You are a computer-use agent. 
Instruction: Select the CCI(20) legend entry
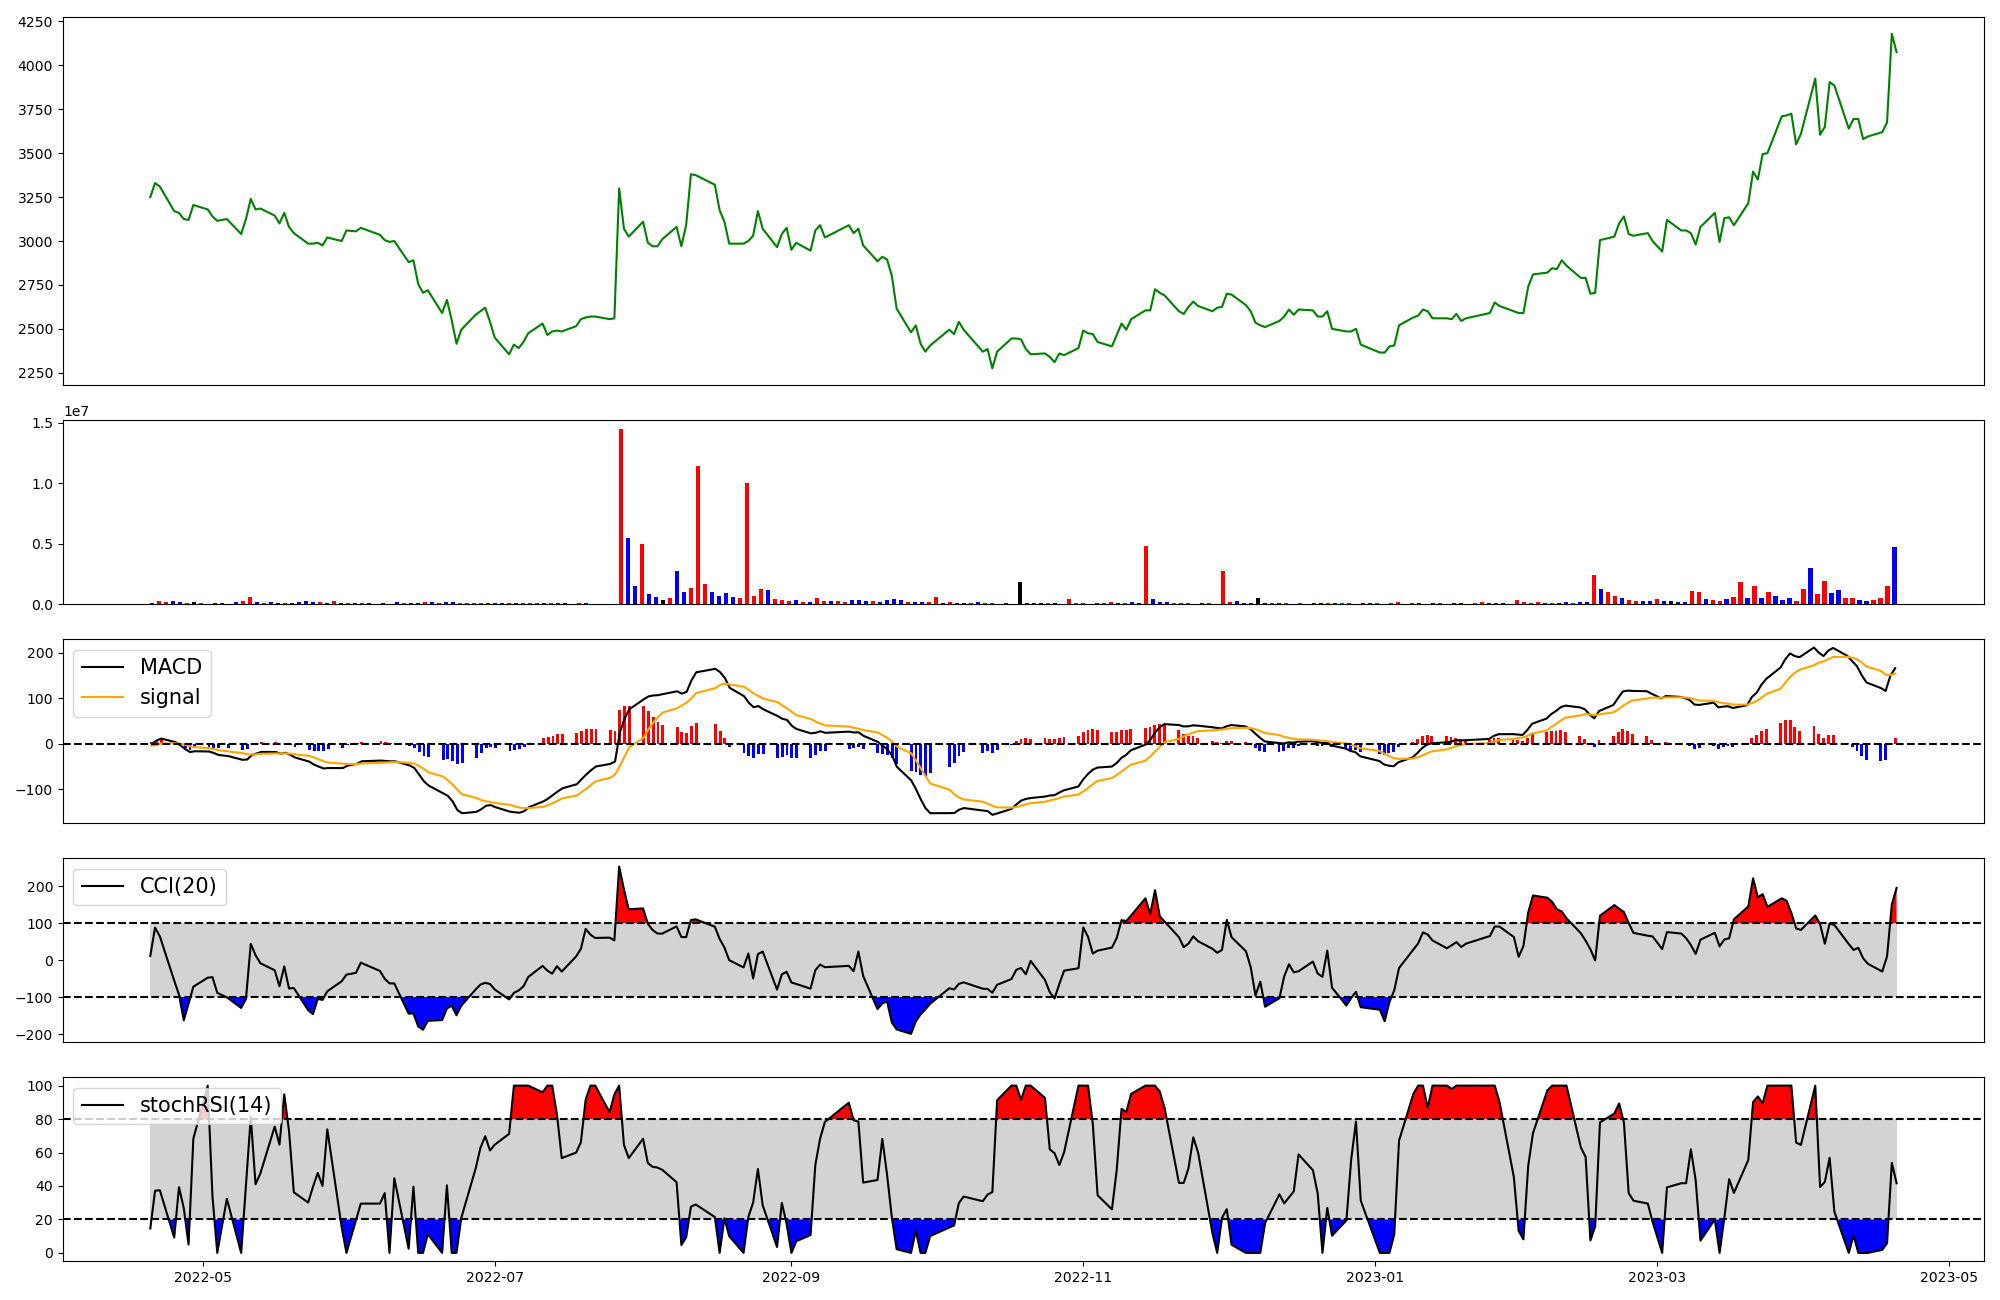coord(178,886)
